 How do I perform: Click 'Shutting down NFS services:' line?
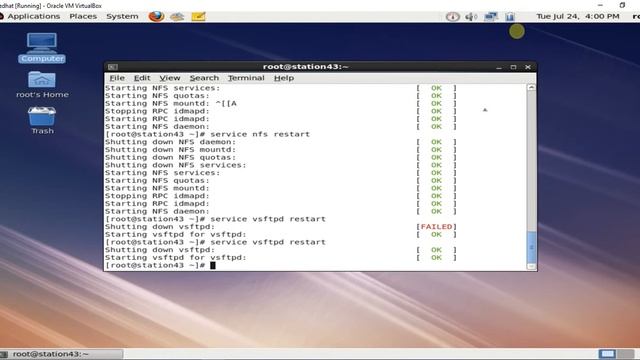click(176, 165)
